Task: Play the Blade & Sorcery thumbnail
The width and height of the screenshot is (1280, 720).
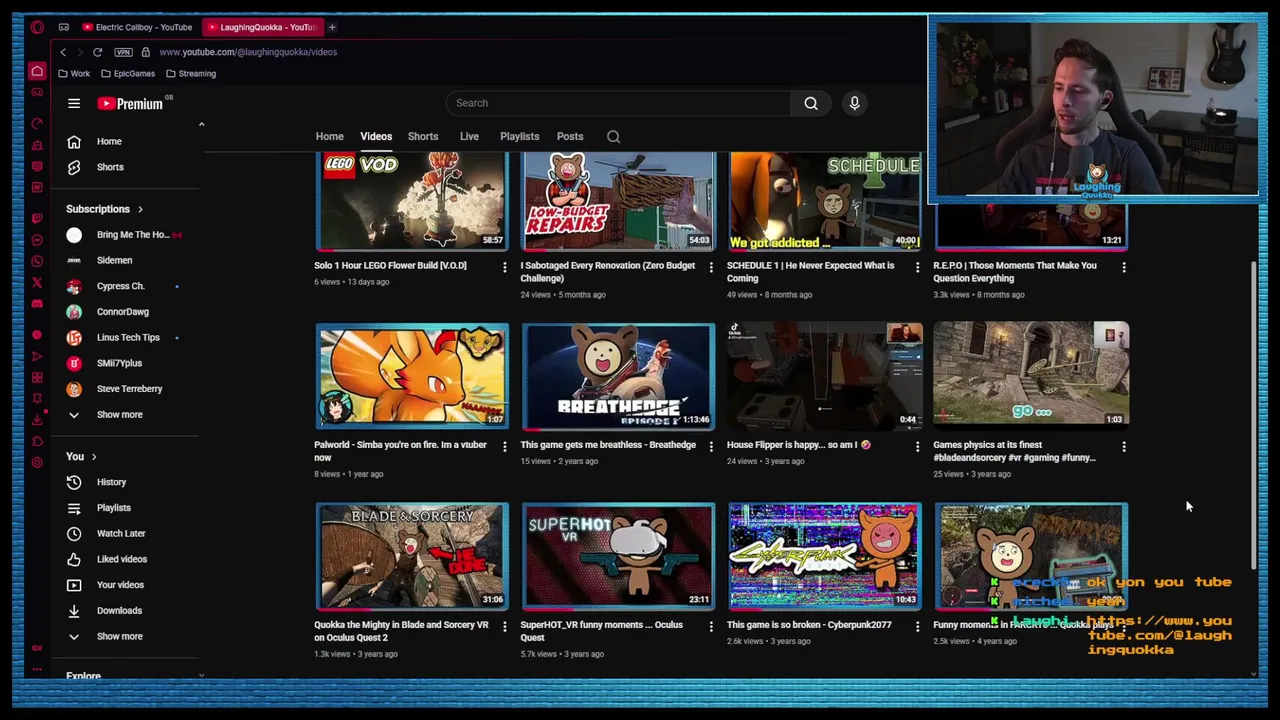Action: 412,557
